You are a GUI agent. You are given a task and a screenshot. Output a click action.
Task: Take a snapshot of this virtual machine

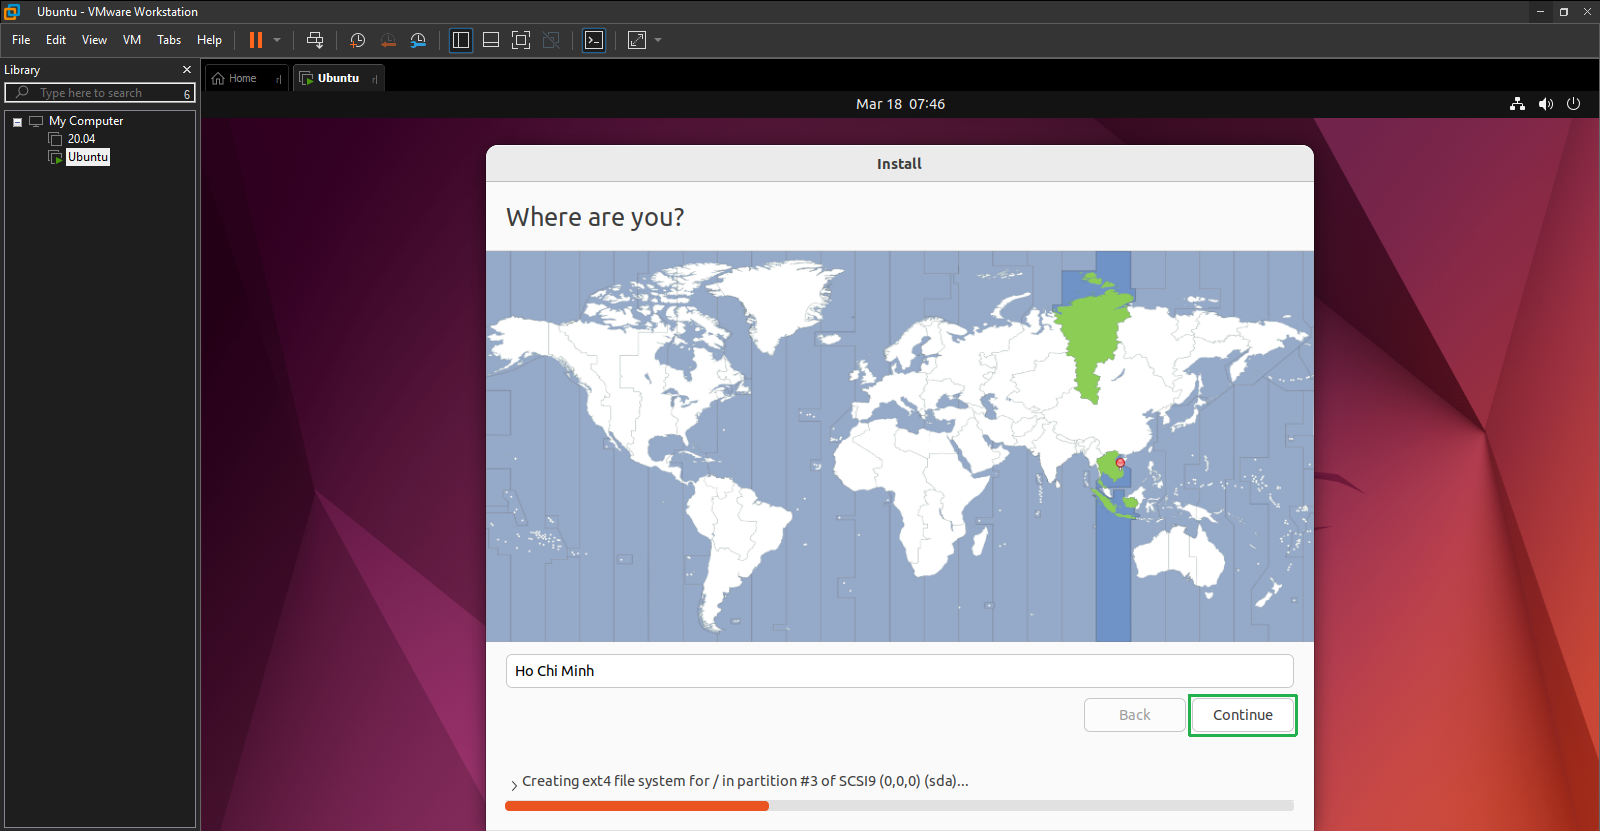(357, 40)
